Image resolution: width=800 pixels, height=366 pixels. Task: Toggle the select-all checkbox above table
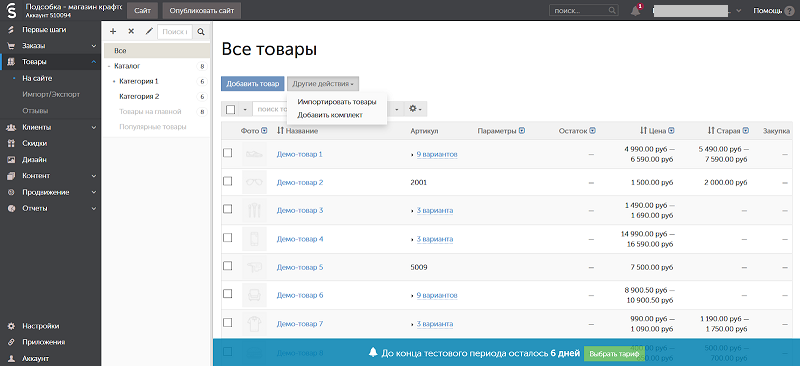231,109
